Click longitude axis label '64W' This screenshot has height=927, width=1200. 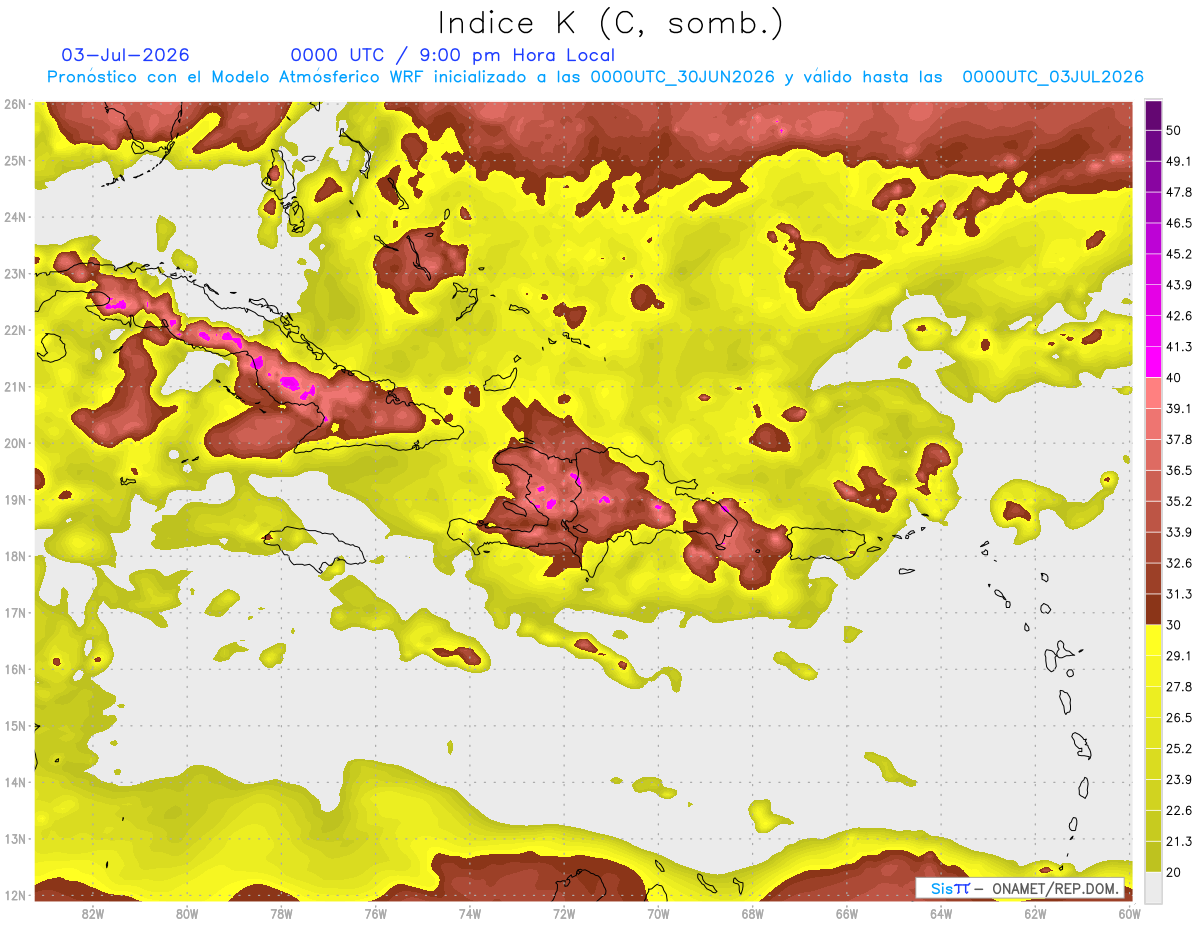(x=941, y=914)
